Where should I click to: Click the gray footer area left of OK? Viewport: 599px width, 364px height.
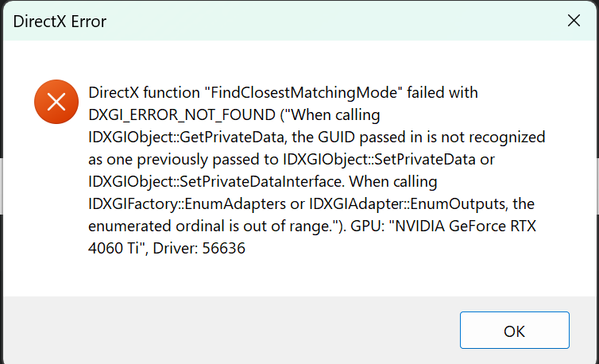(x=229, y=330)
